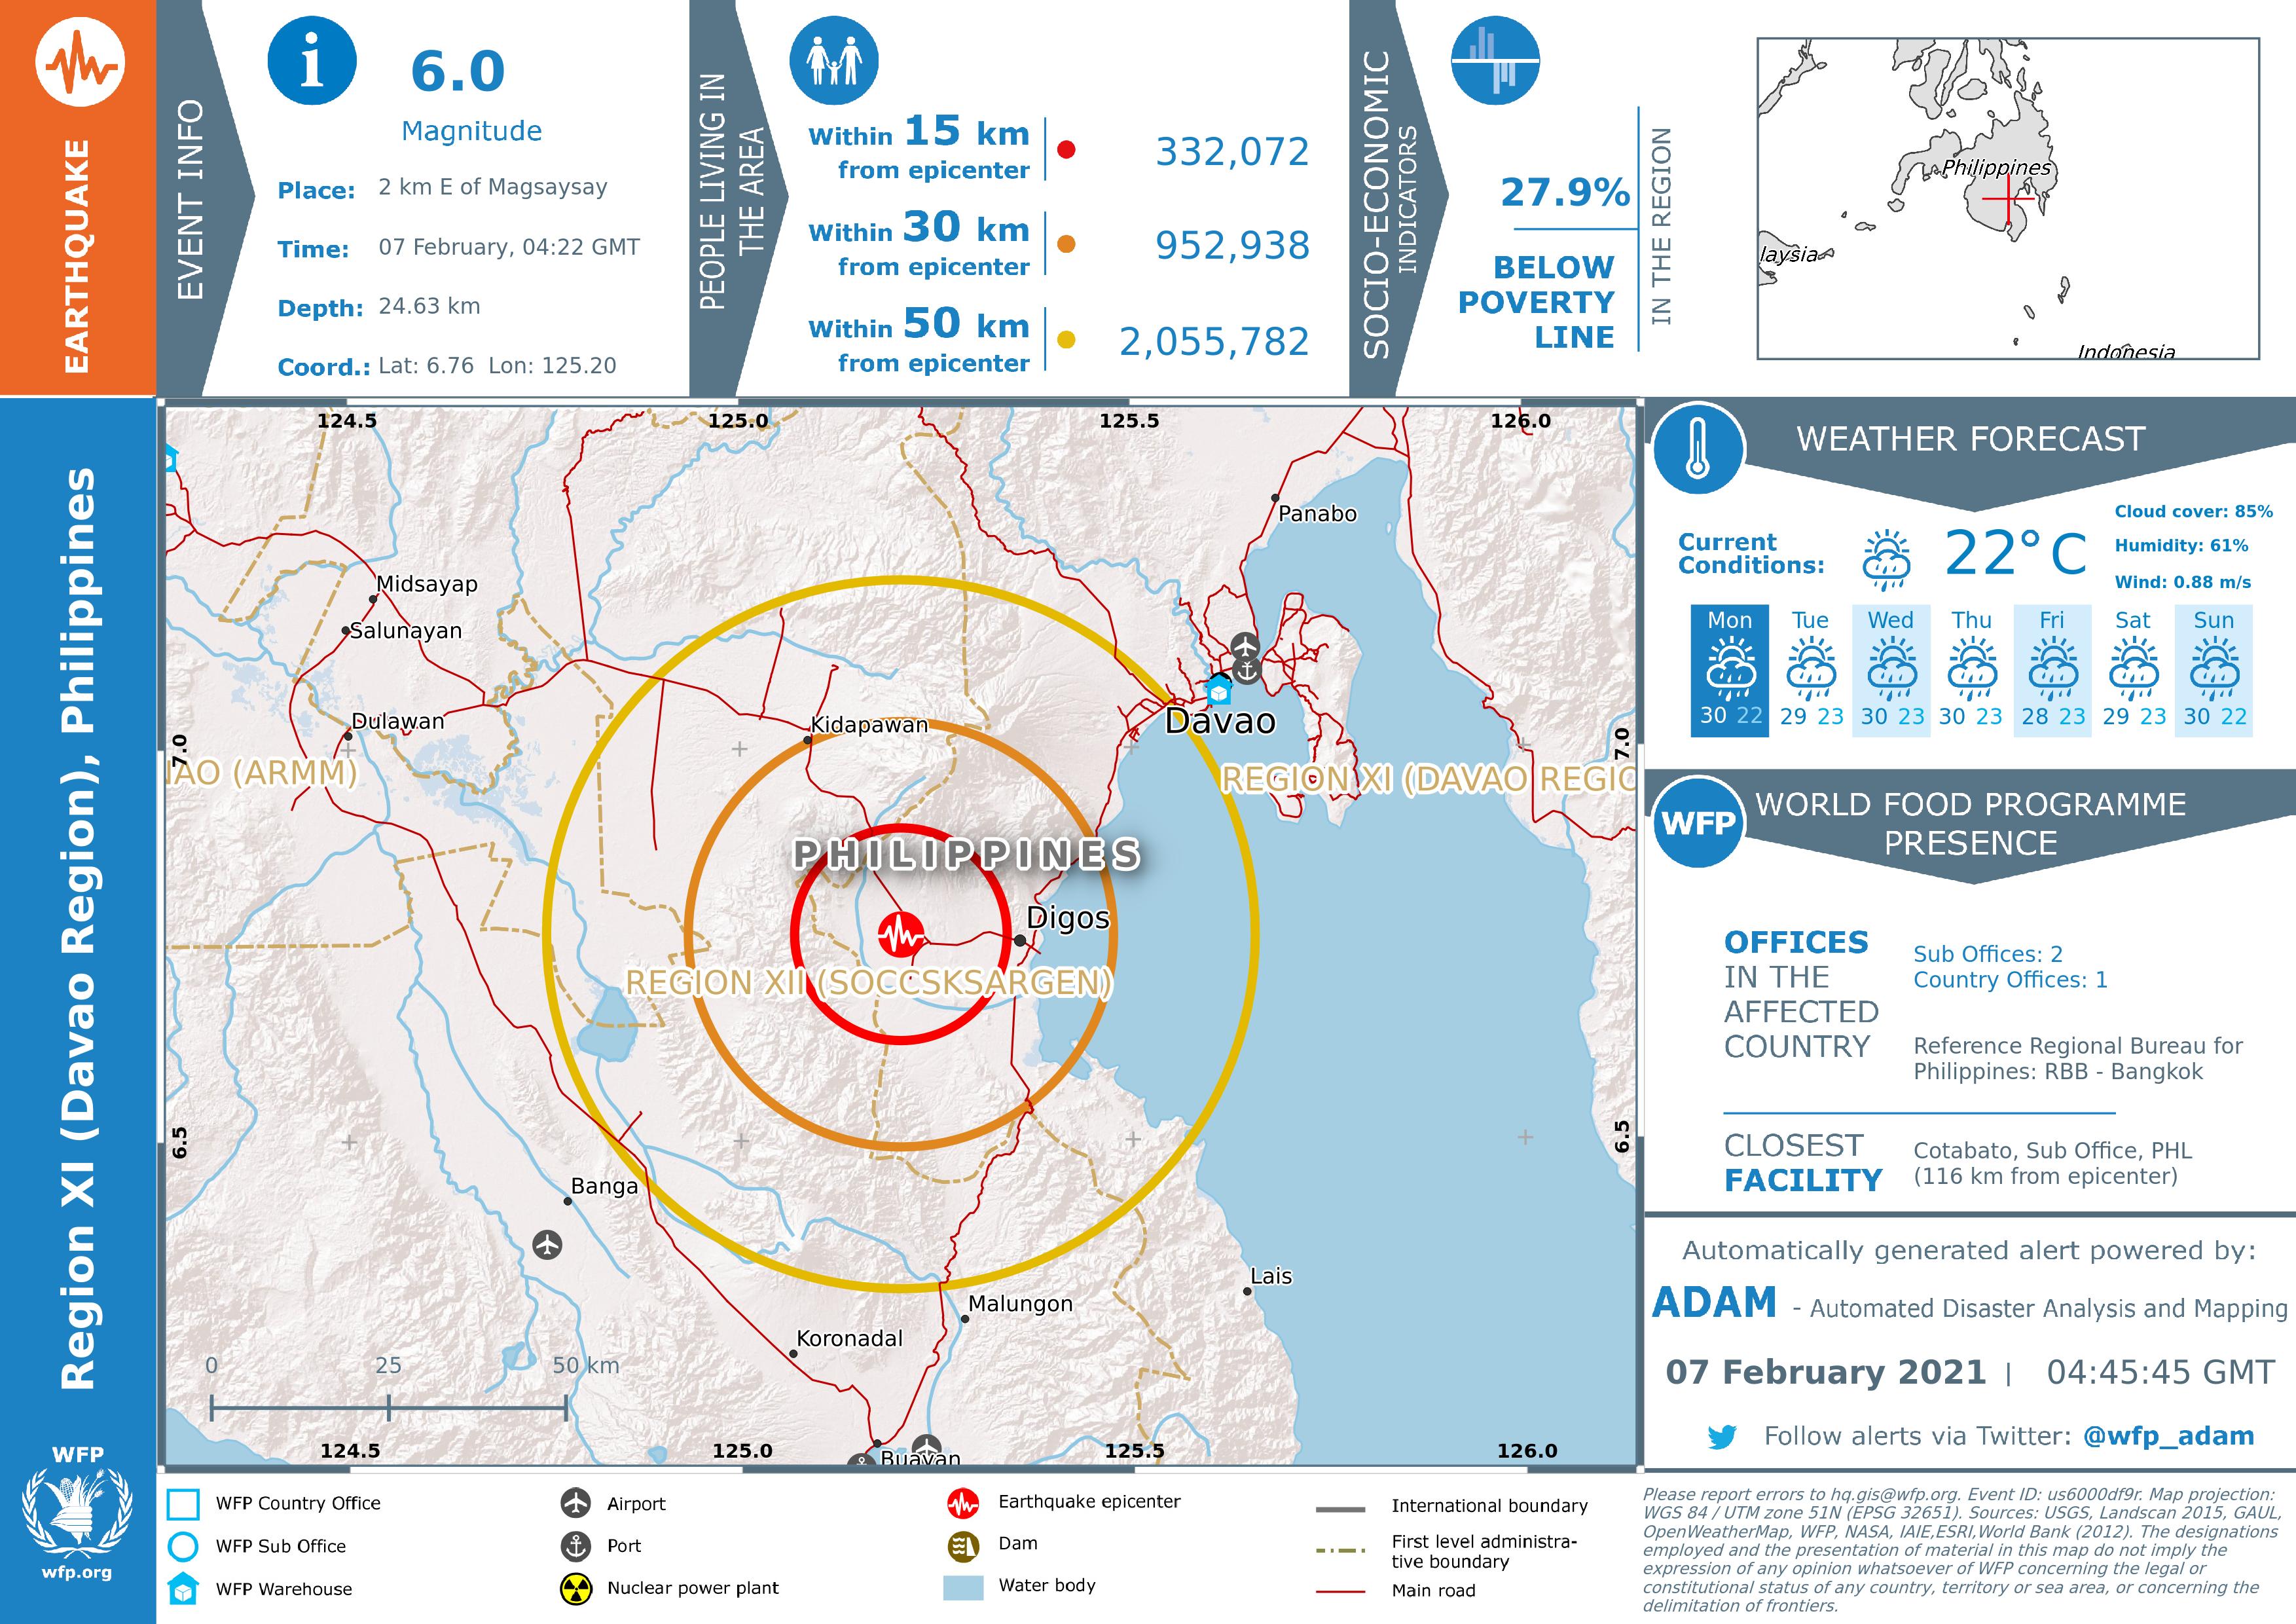Viewport: 2296px width, 1624px height.
Task: Click the orange earthquake seismograph icon
Action: (x=80, y=62)
